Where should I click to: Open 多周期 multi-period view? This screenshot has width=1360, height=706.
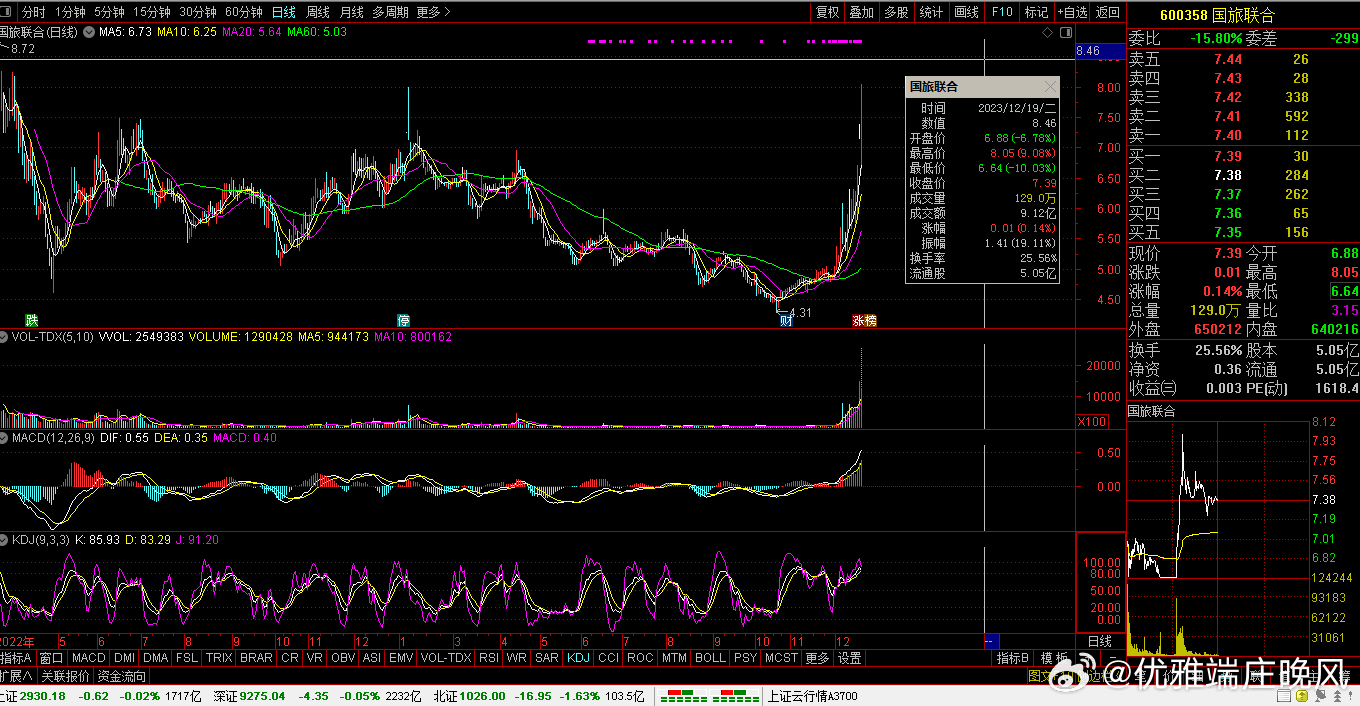click(390, 12)
